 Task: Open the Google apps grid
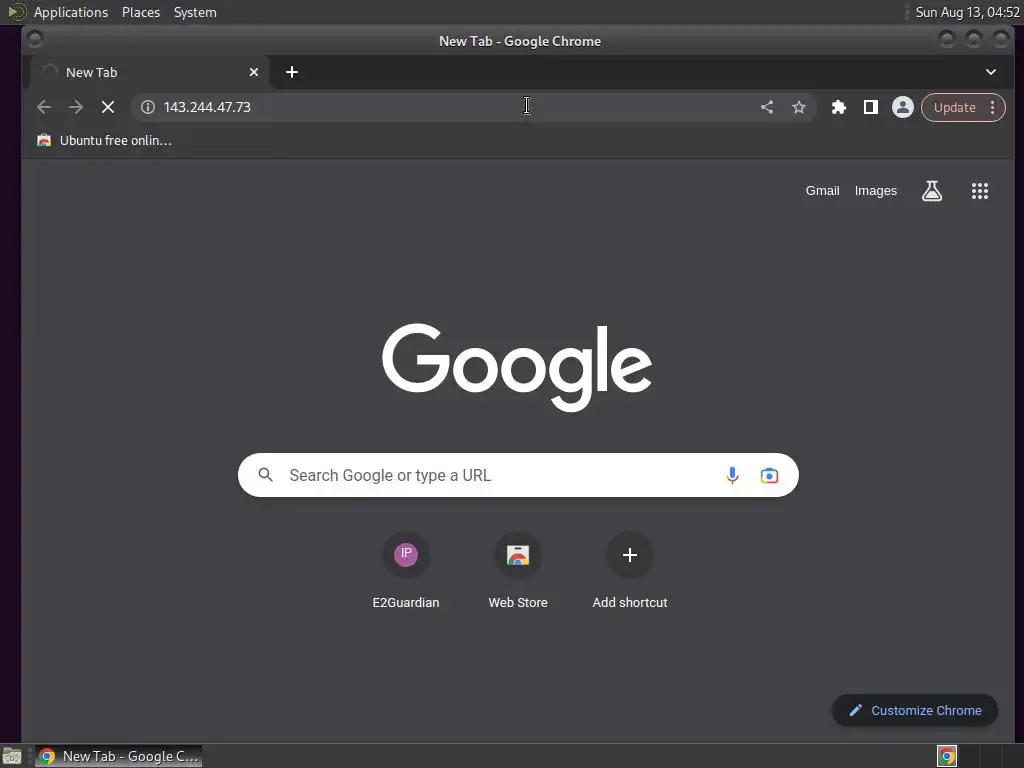980,191
